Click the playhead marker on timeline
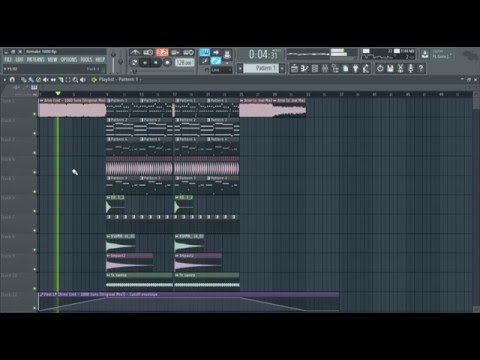 58,93
